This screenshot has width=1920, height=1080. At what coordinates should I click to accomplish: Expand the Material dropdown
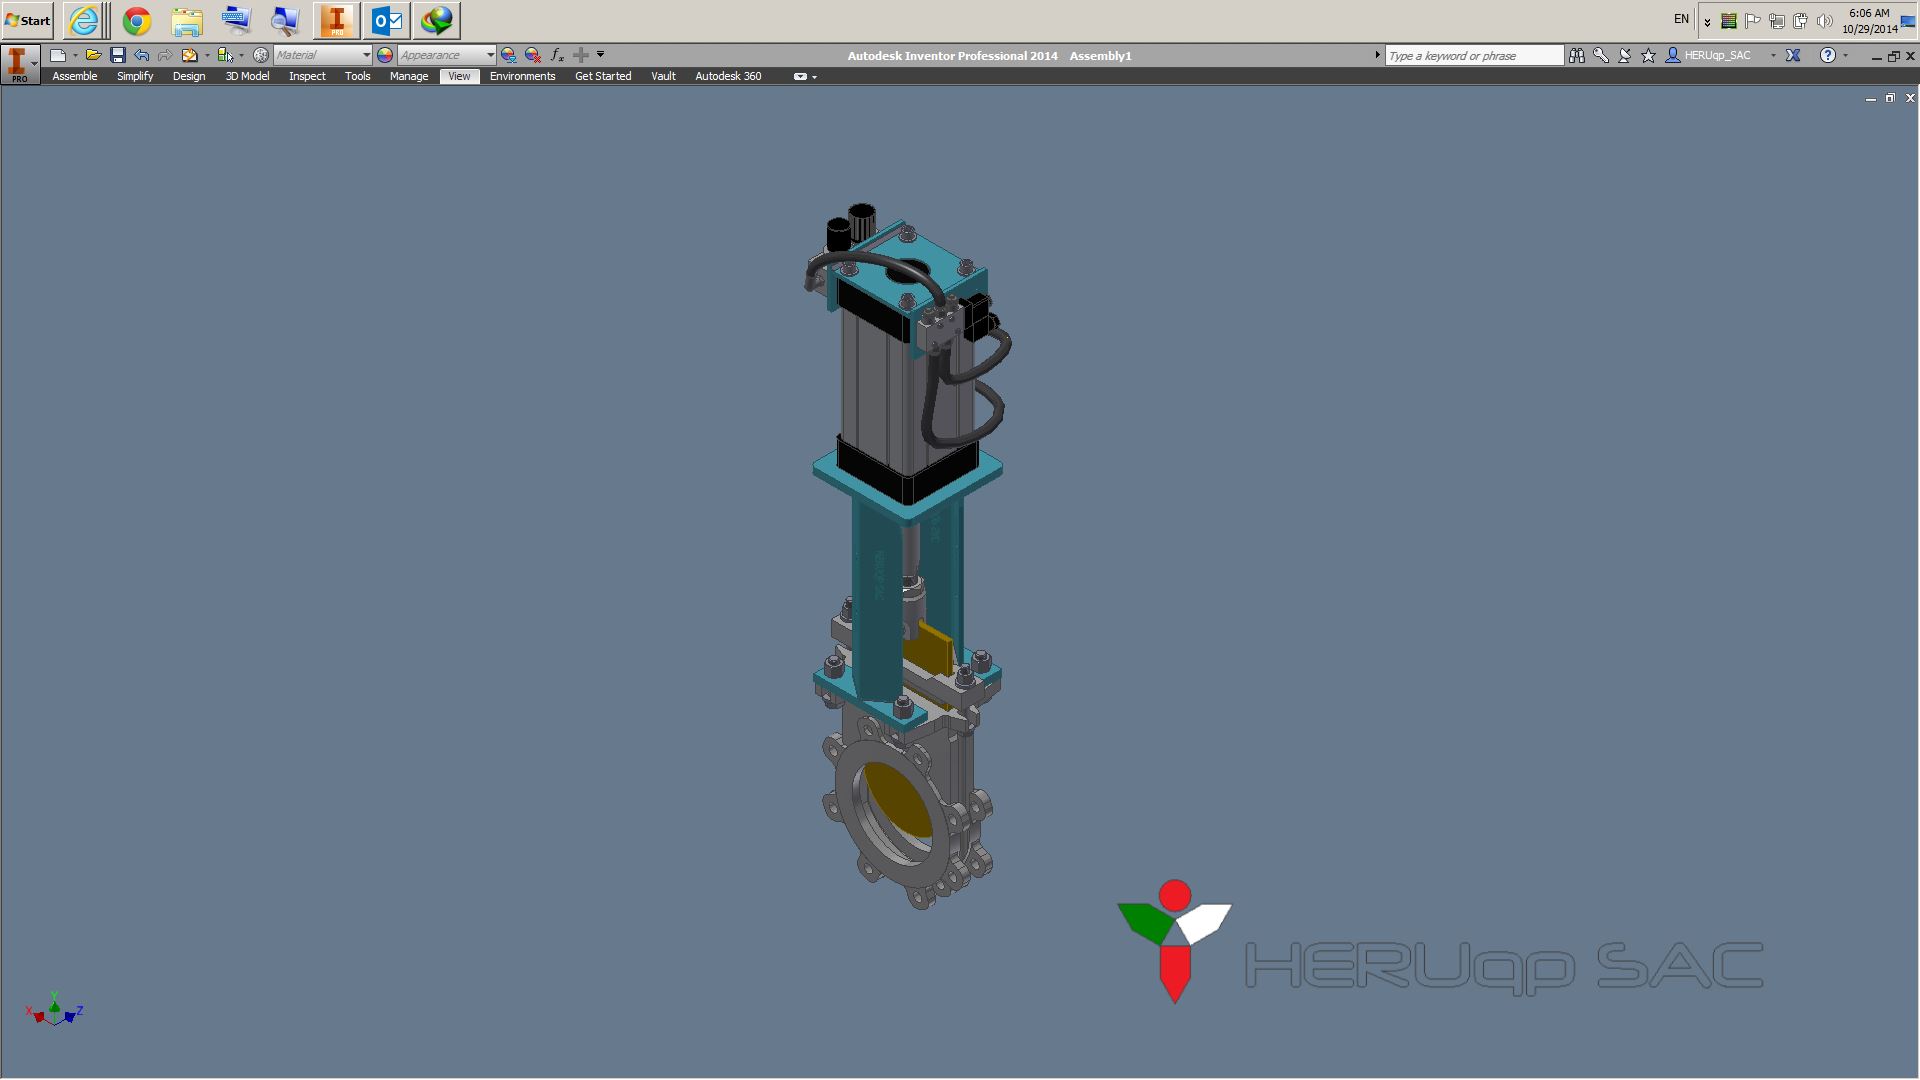[366, 55]
